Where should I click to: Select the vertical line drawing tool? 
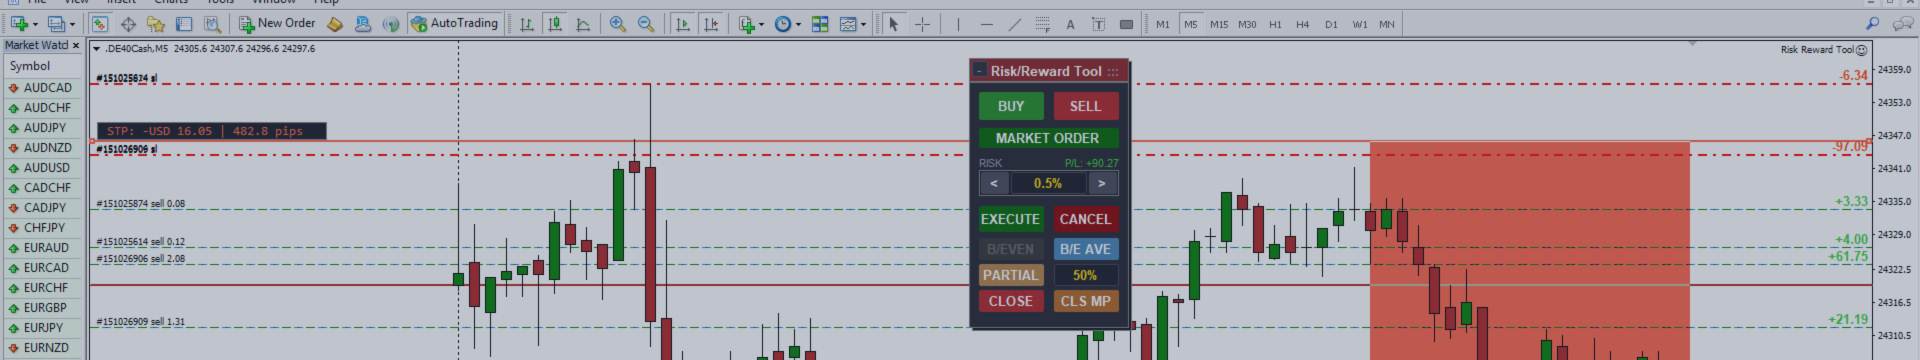coord(958,24)
